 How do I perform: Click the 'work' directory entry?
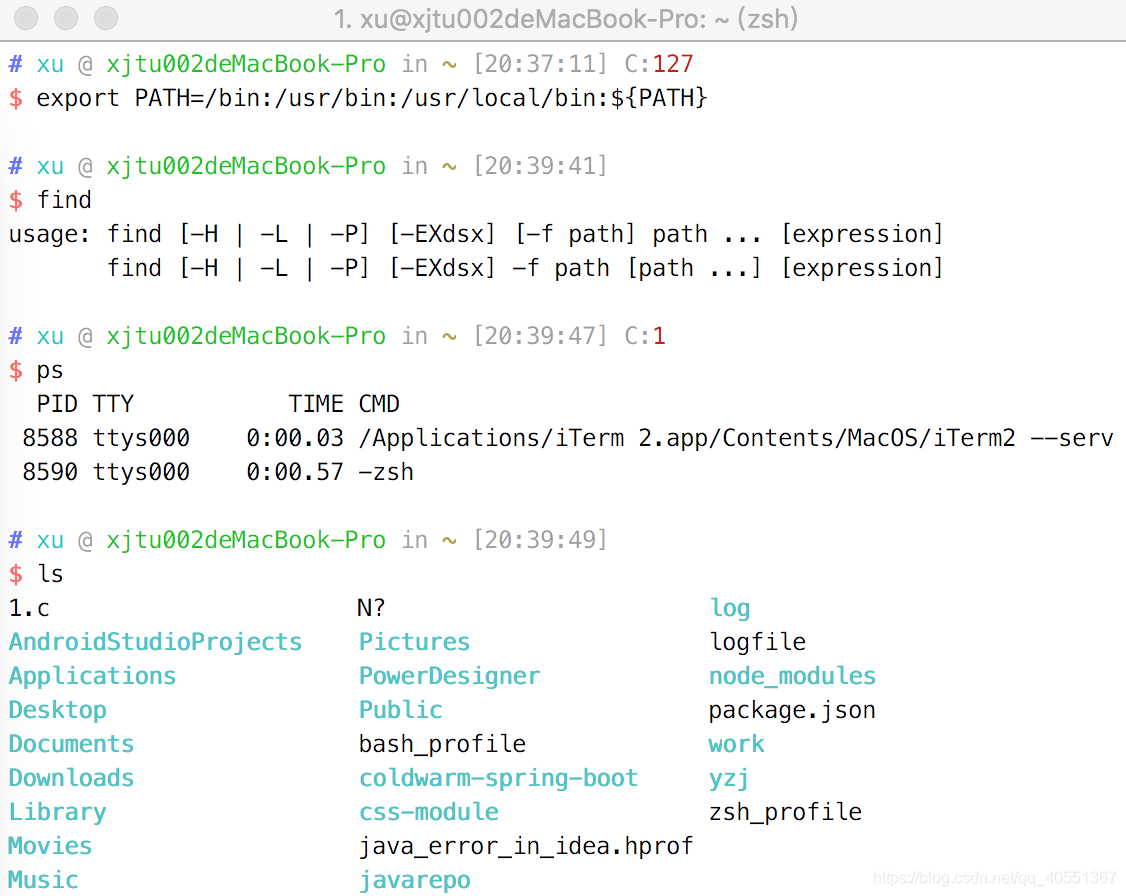736,744
